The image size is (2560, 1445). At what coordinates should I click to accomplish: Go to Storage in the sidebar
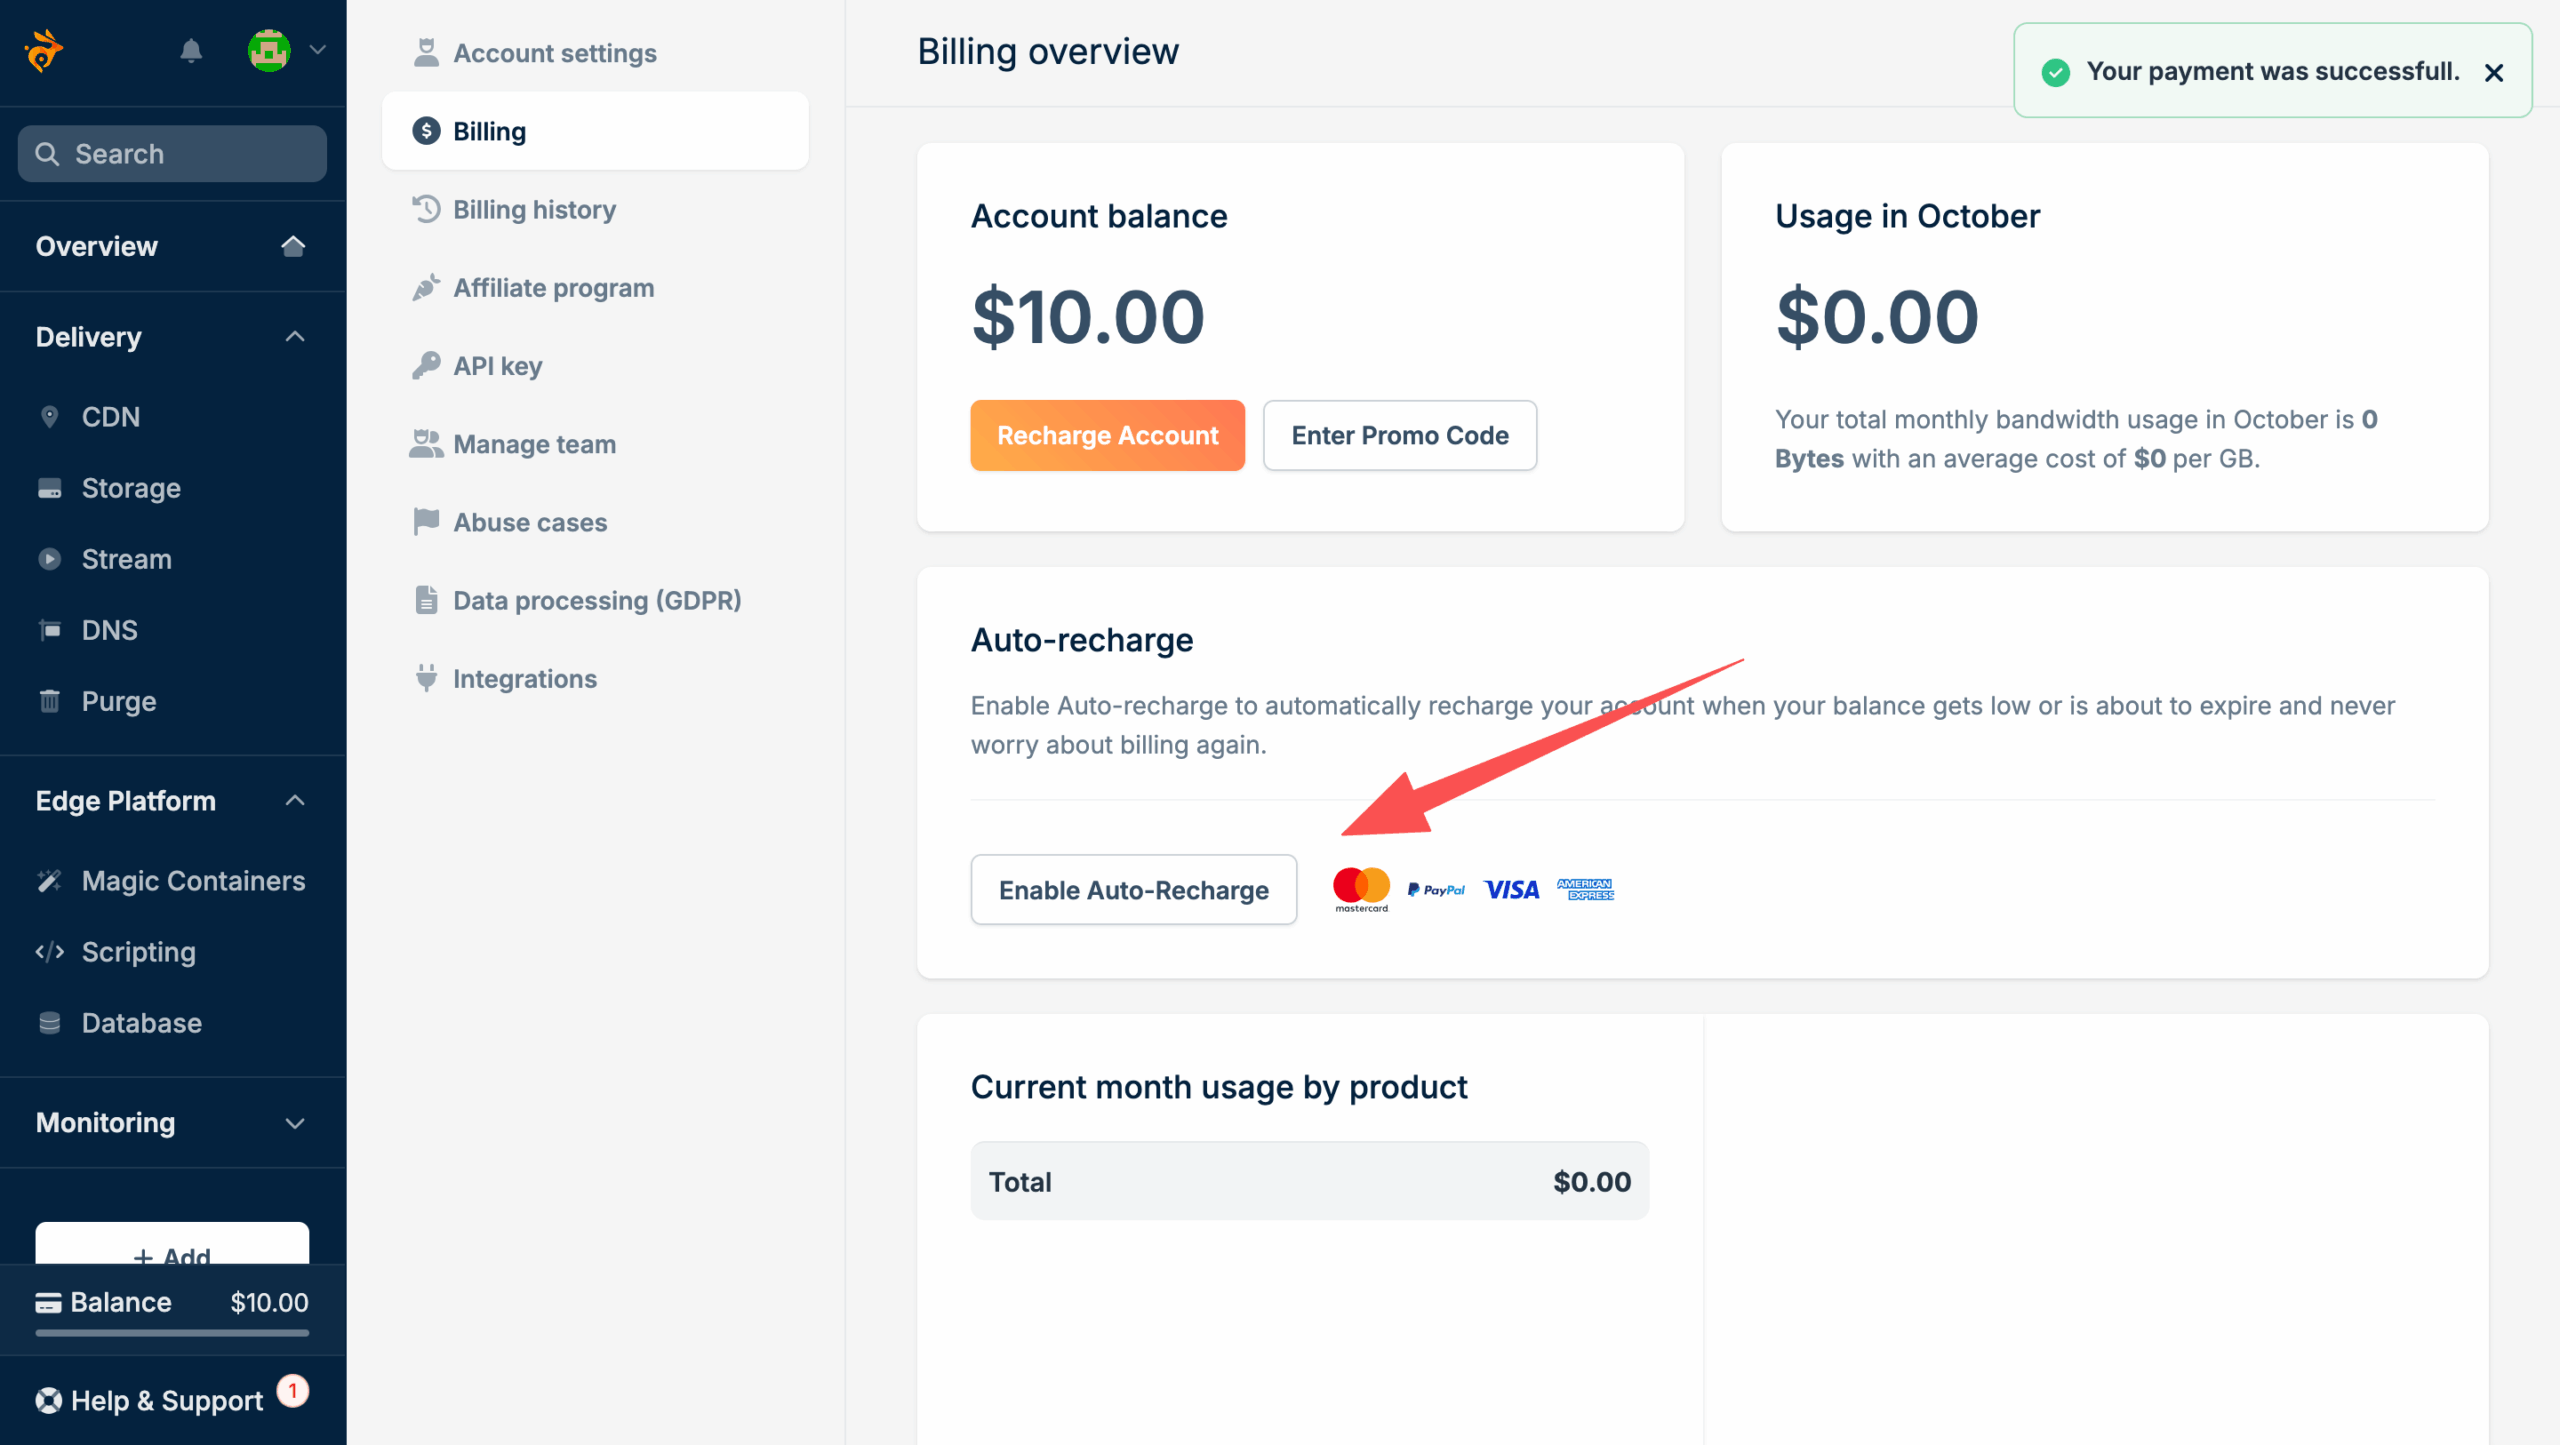130,488
